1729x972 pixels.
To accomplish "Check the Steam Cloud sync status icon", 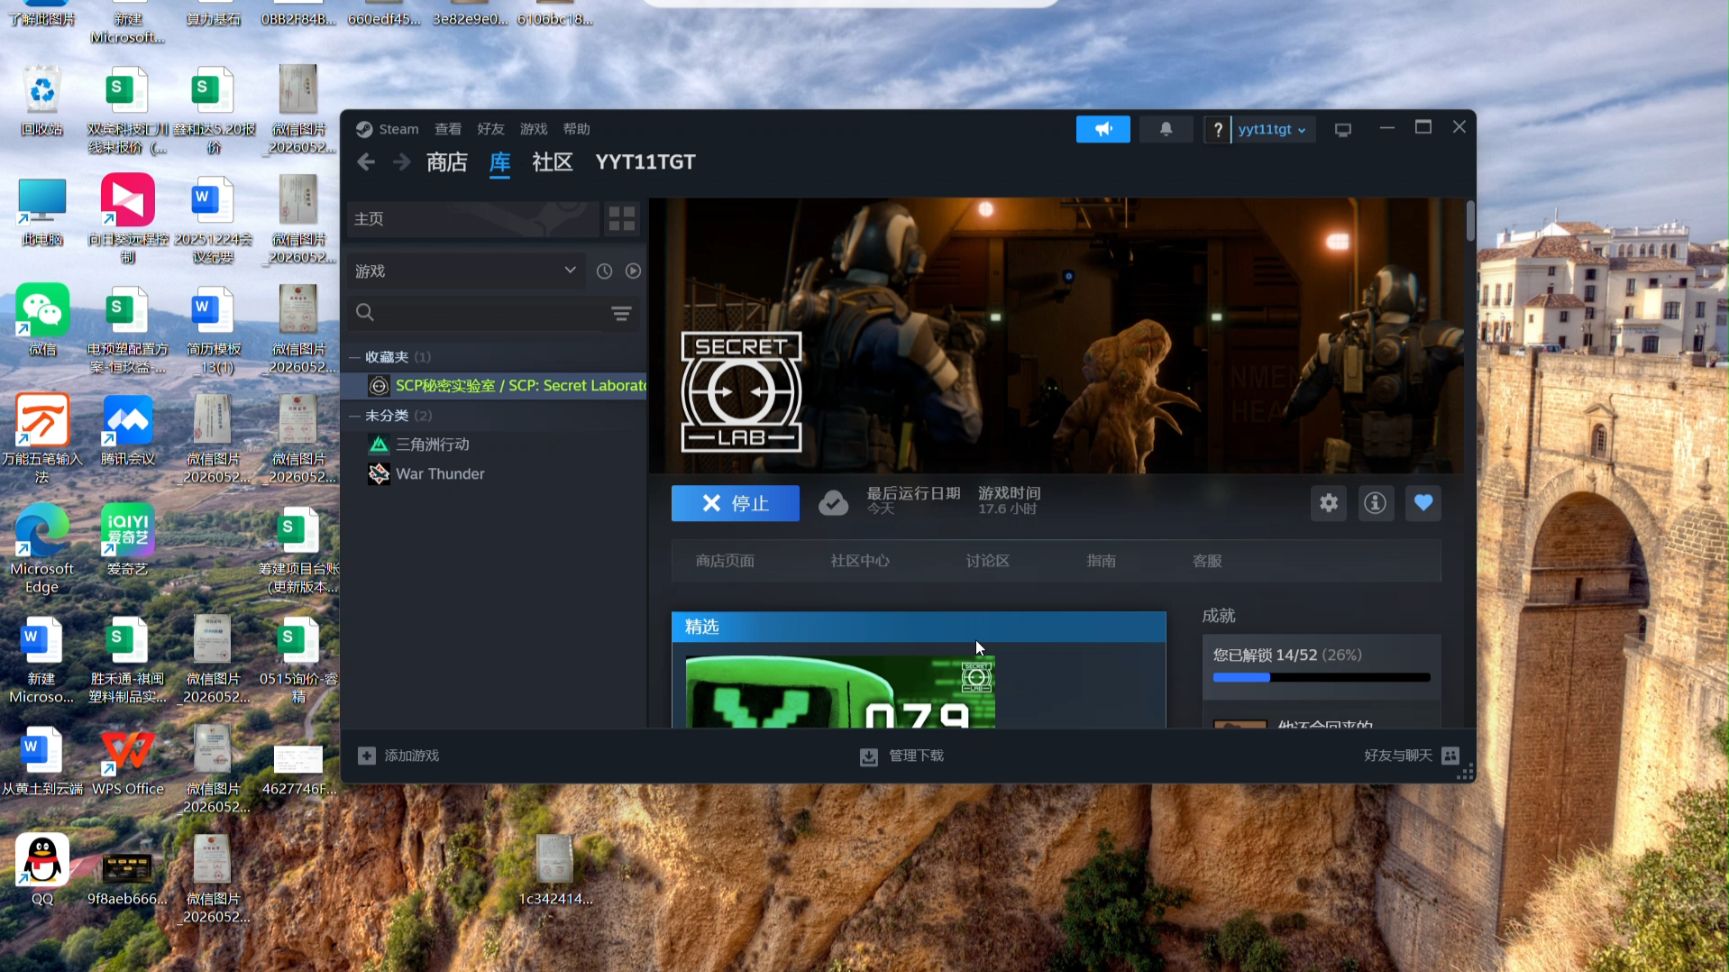I will tap(833, 503).
